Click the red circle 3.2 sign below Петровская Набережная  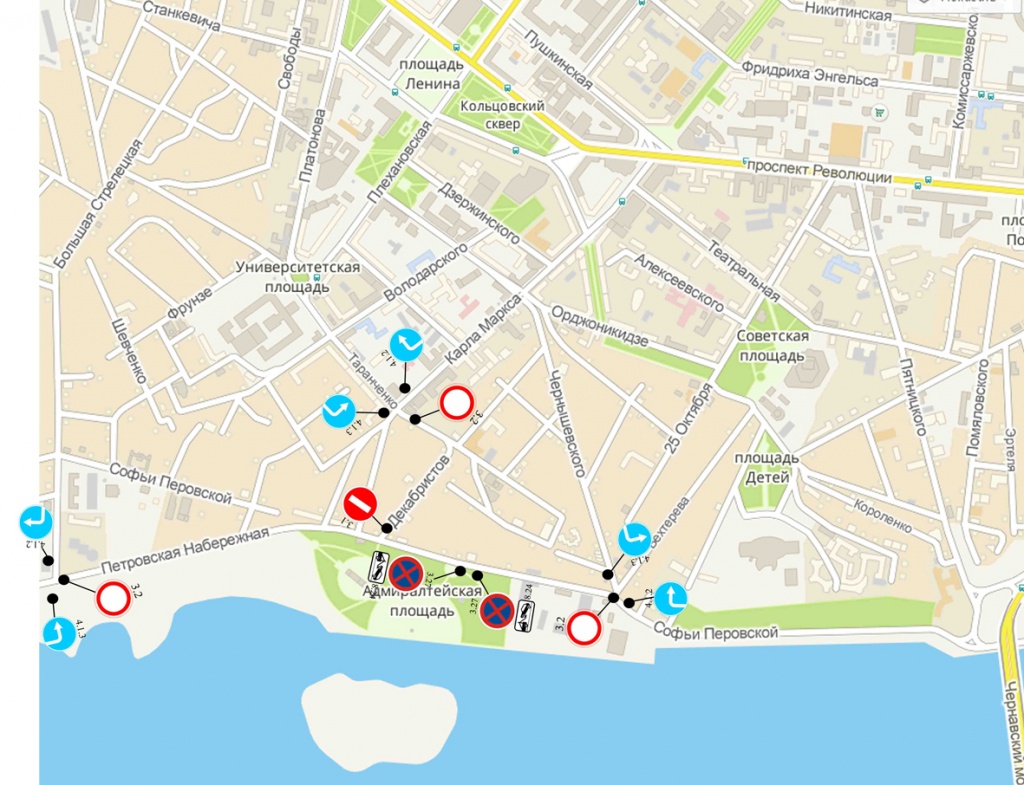pyautogui.click(x=113, y=598)
